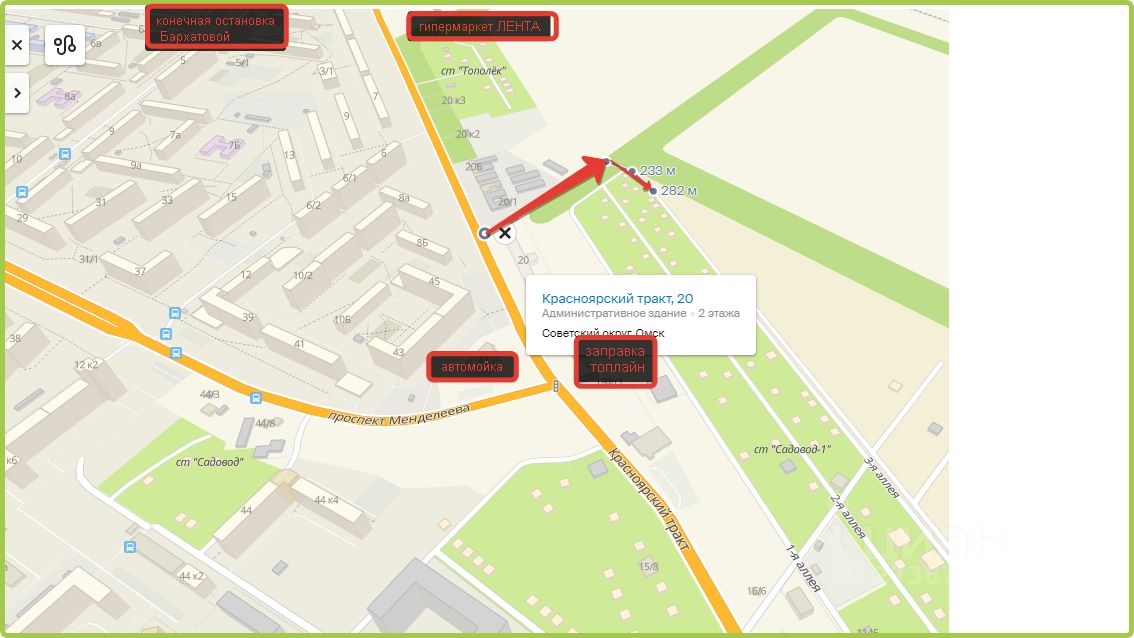Select building number 45 on map
Viewport: 1134px width, 638px height.
(x=434, y=281)
